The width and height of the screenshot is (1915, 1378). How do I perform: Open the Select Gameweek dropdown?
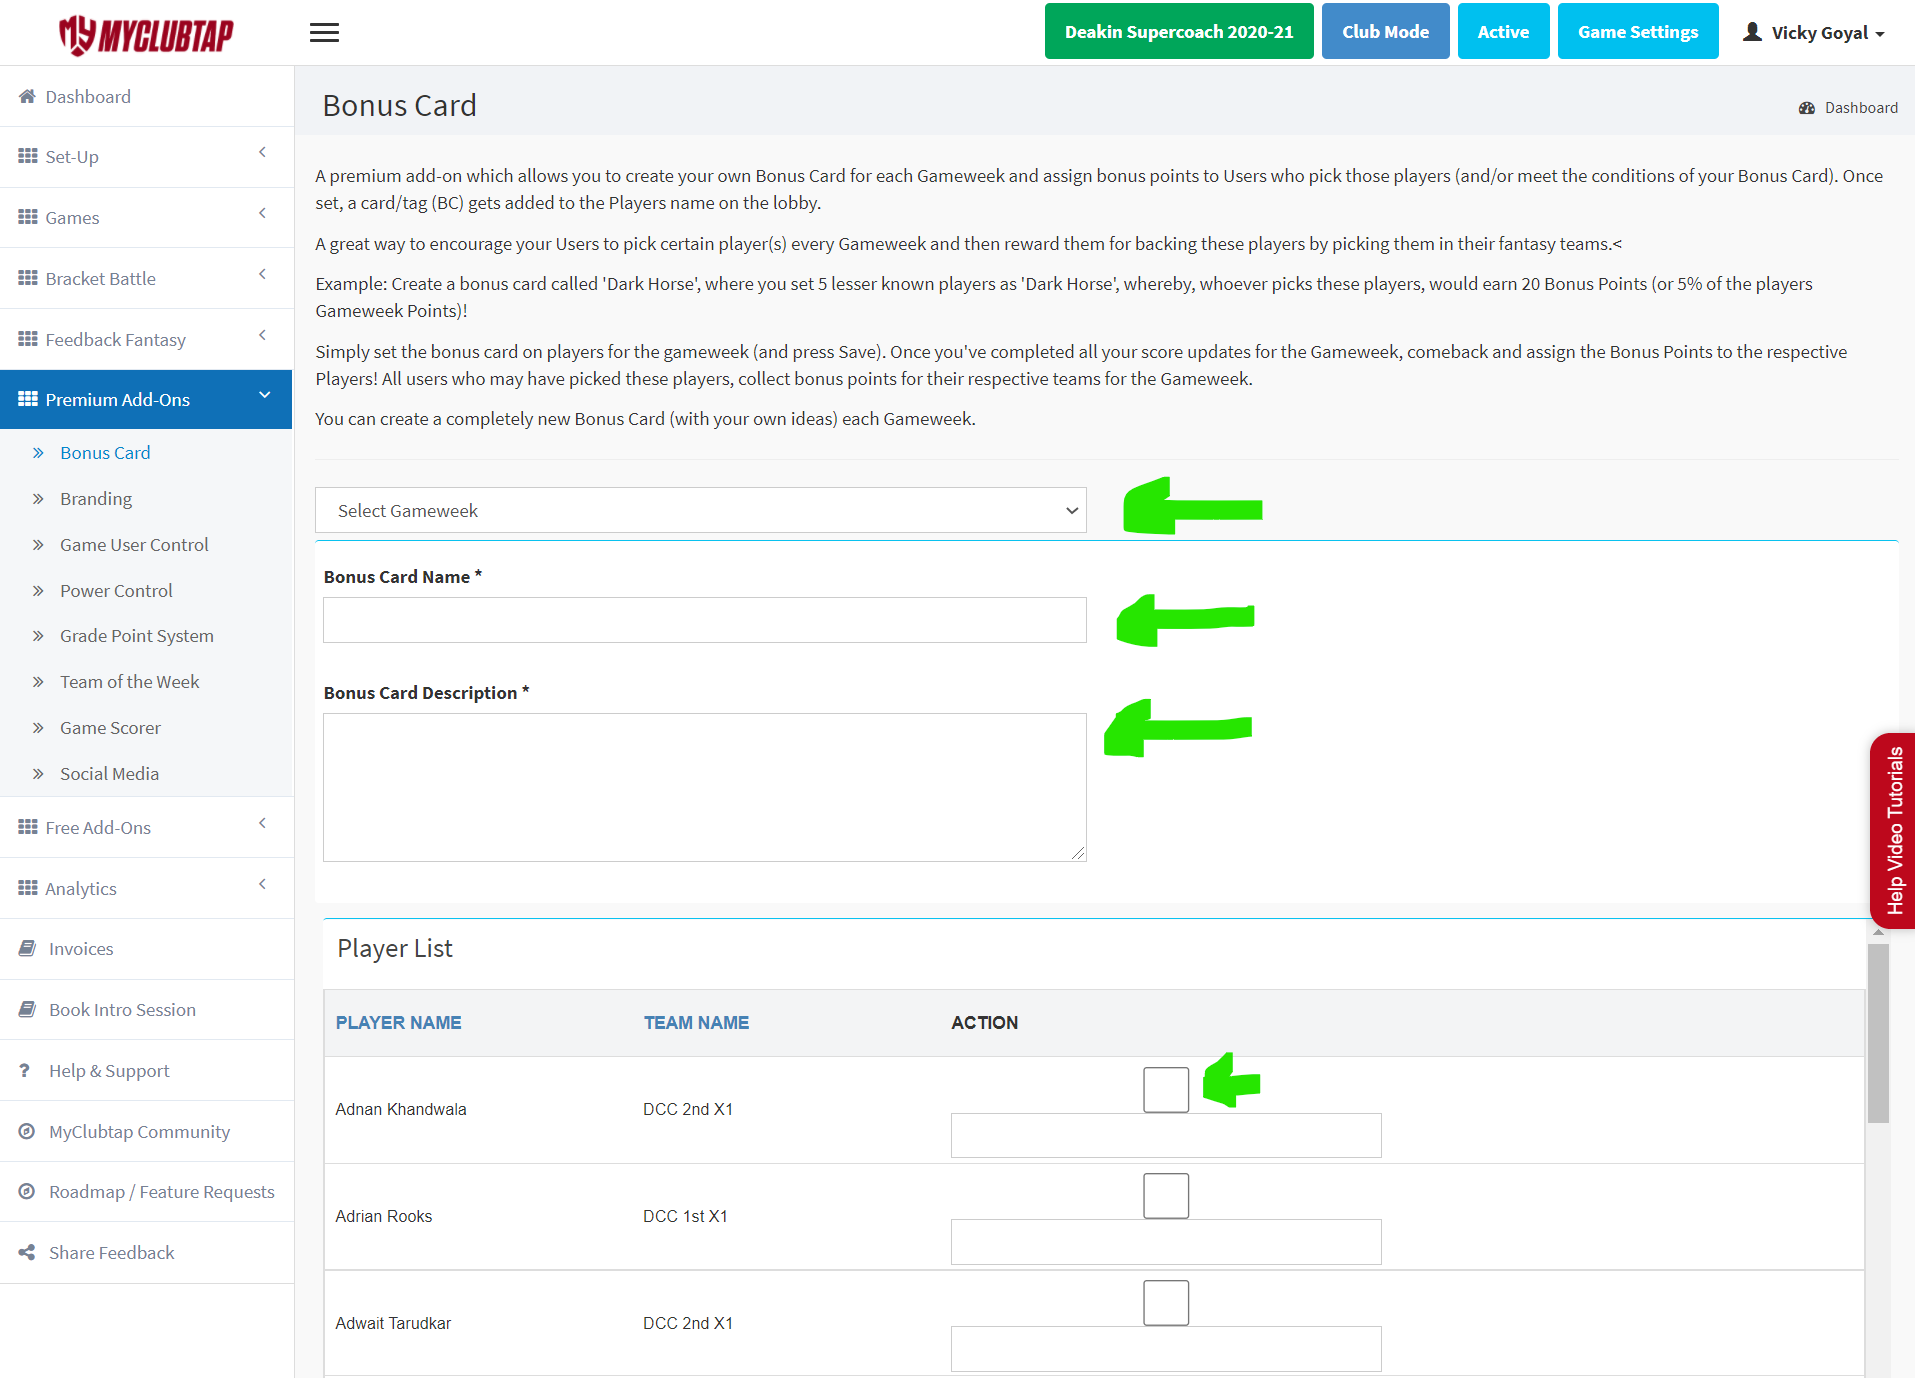701,510
